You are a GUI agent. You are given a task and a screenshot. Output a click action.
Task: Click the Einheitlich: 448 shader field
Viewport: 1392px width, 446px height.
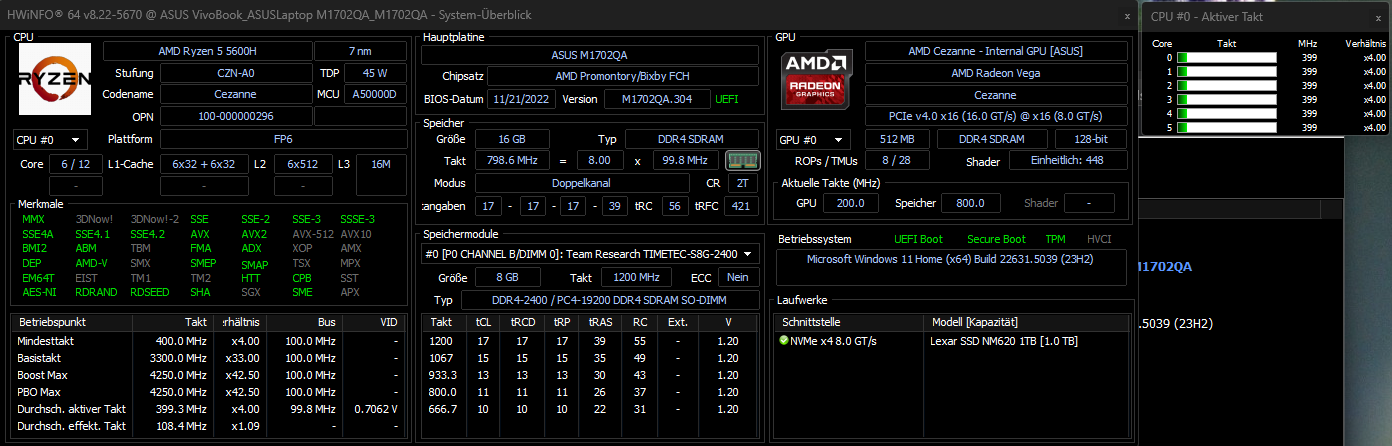pyautogui.click(x=1068, y=162)
